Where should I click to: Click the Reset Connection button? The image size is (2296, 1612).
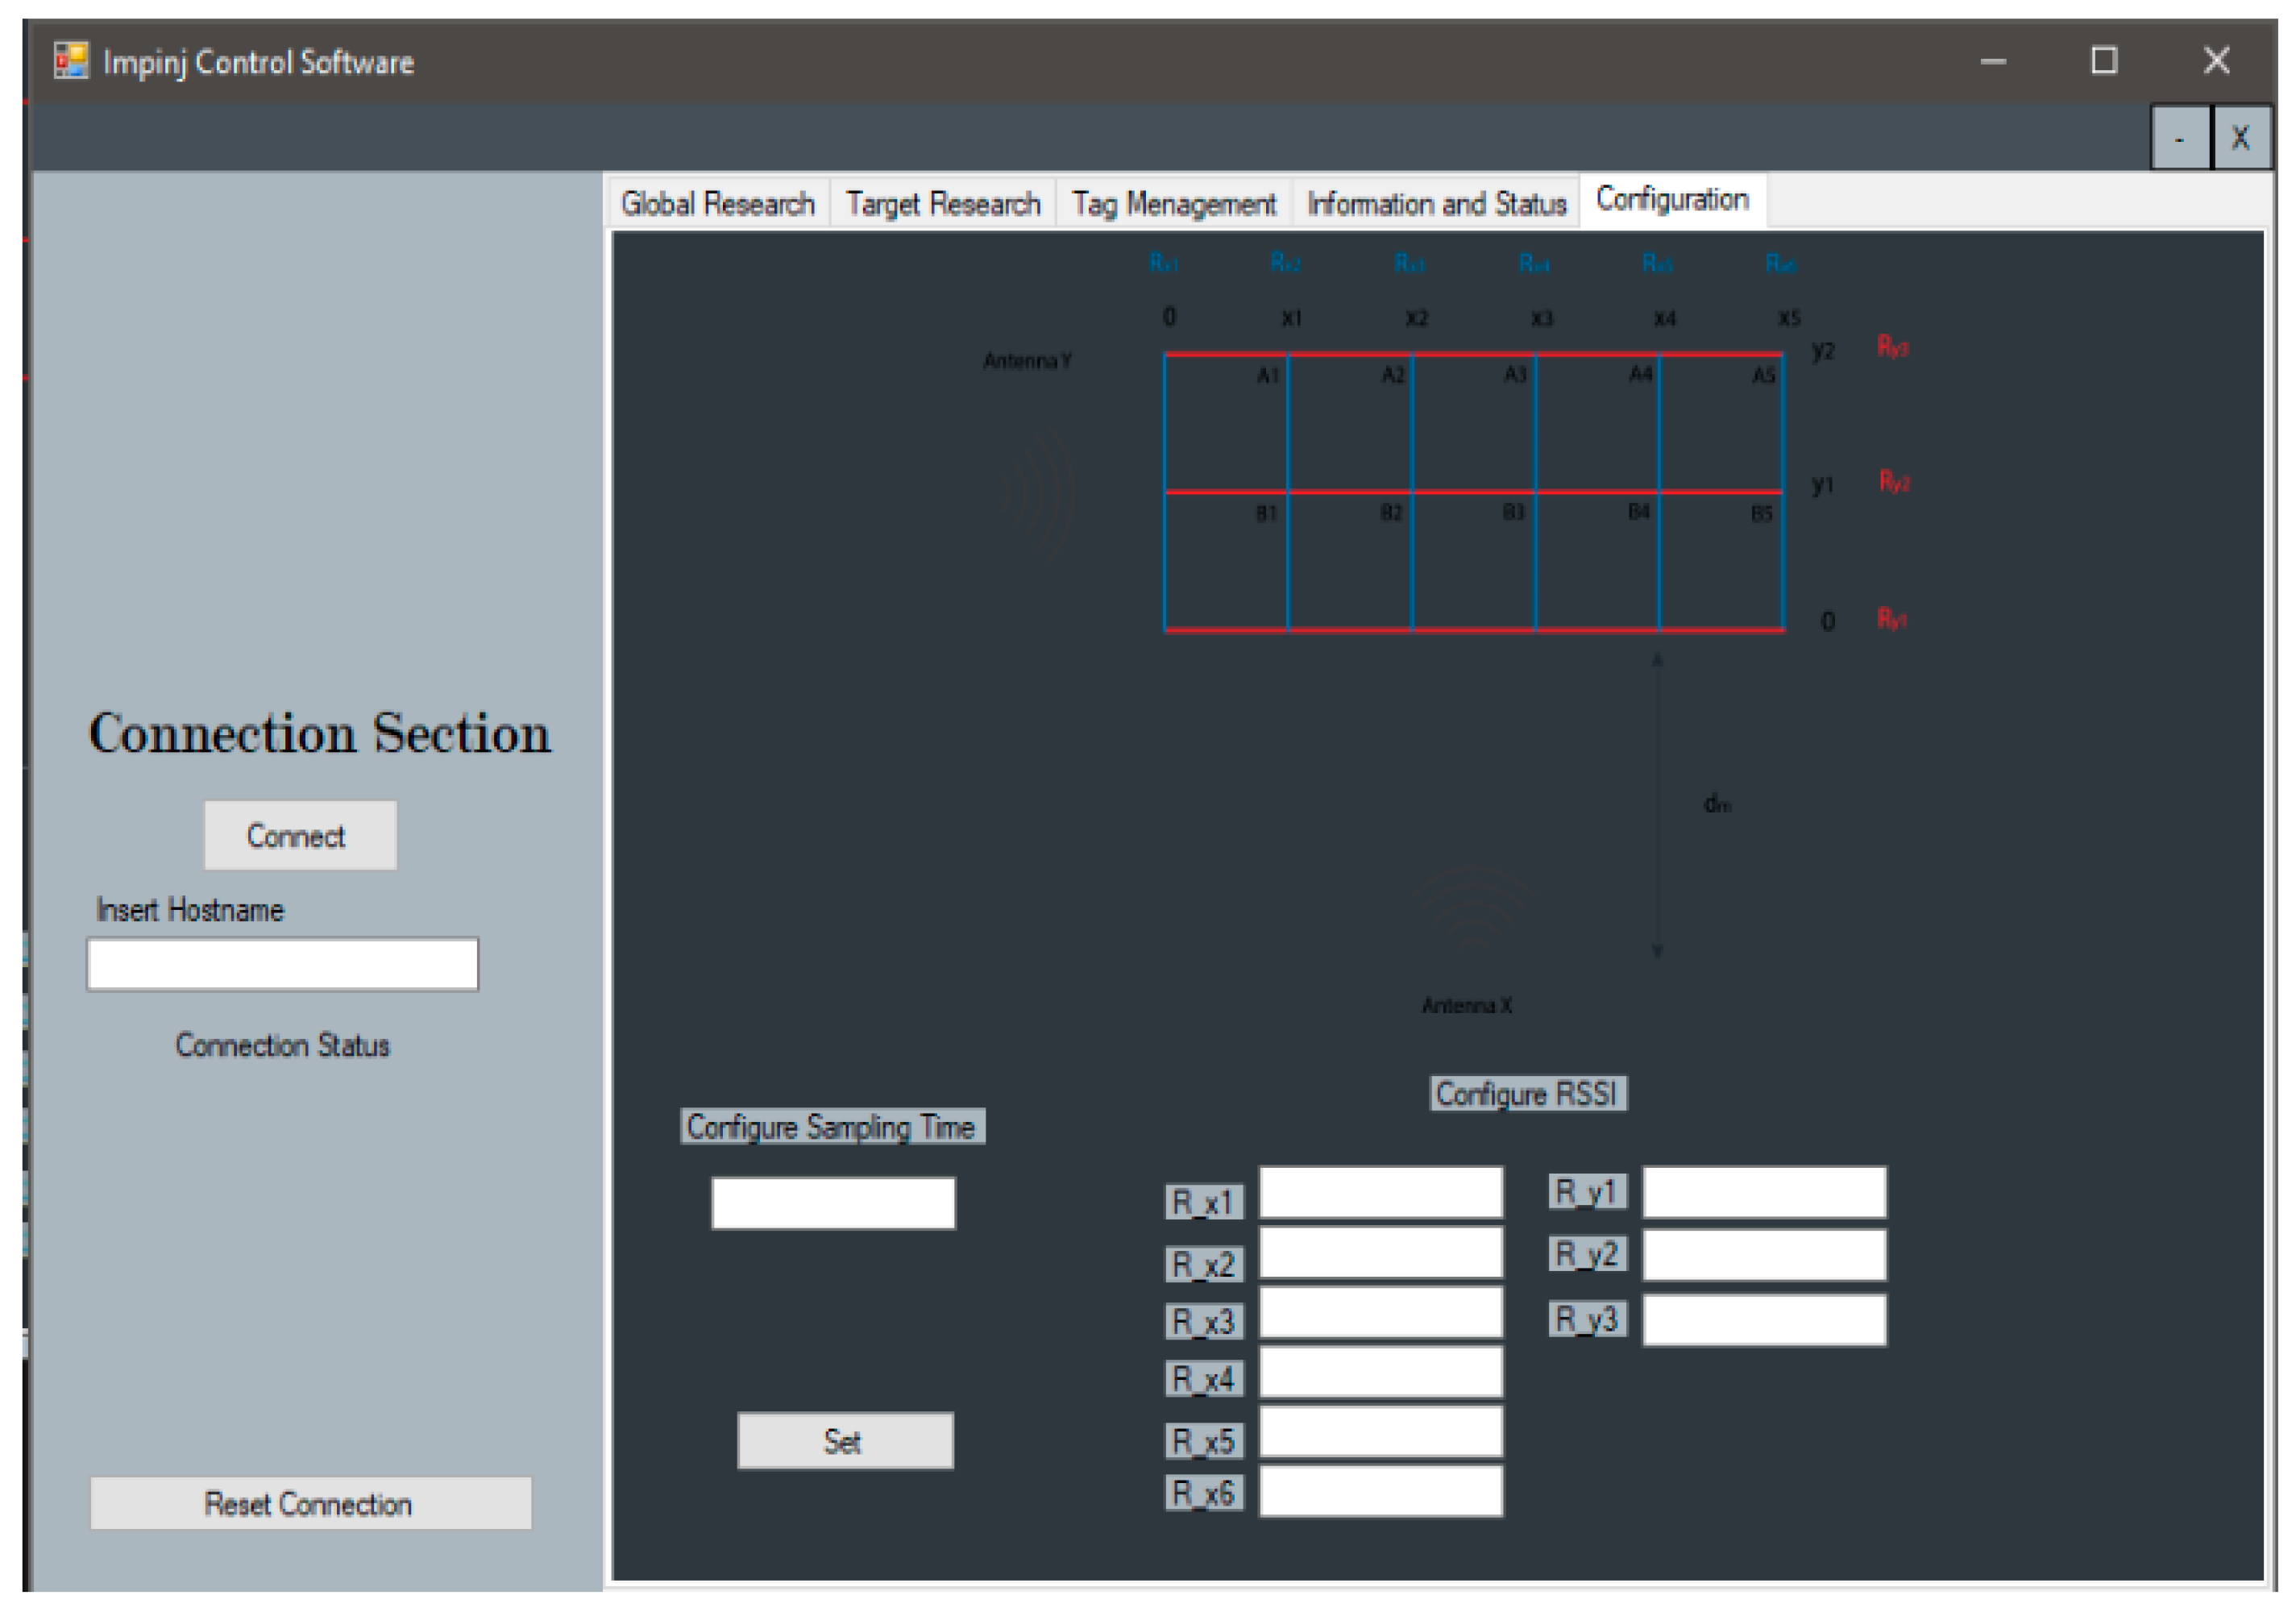(x=310, y=1503)
